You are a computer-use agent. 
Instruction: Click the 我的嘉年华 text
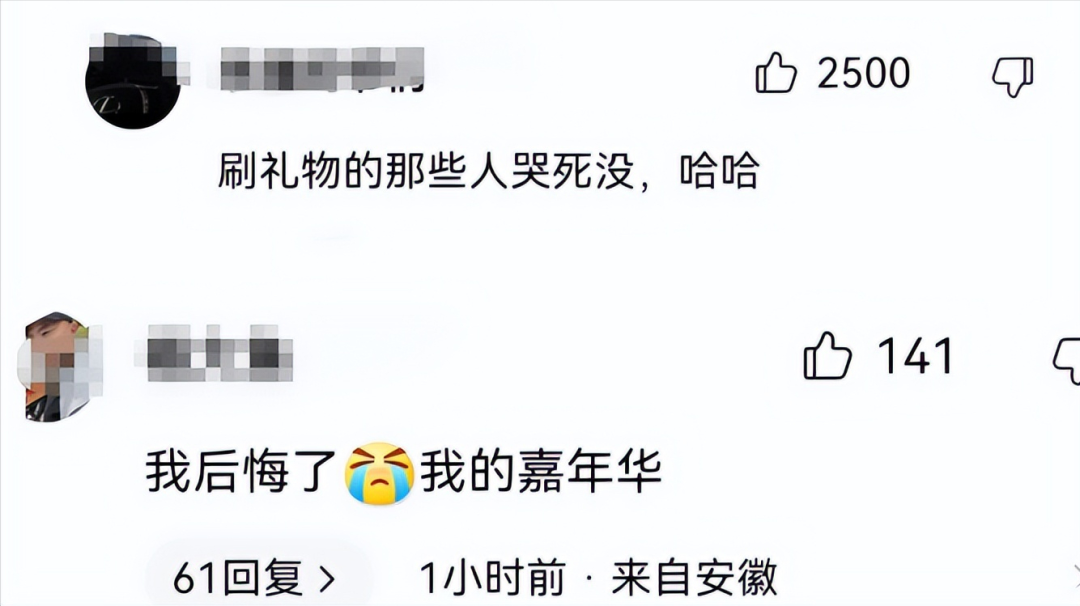pos(541,472)
